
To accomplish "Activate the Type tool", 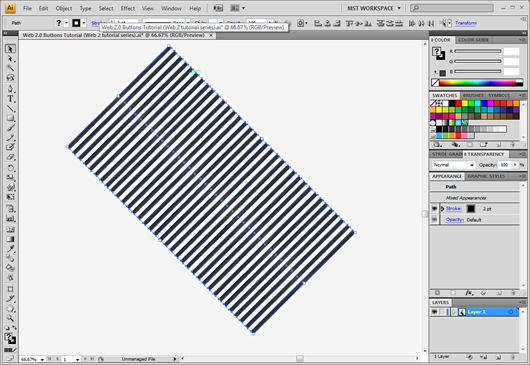I will (x=10, y=99).
